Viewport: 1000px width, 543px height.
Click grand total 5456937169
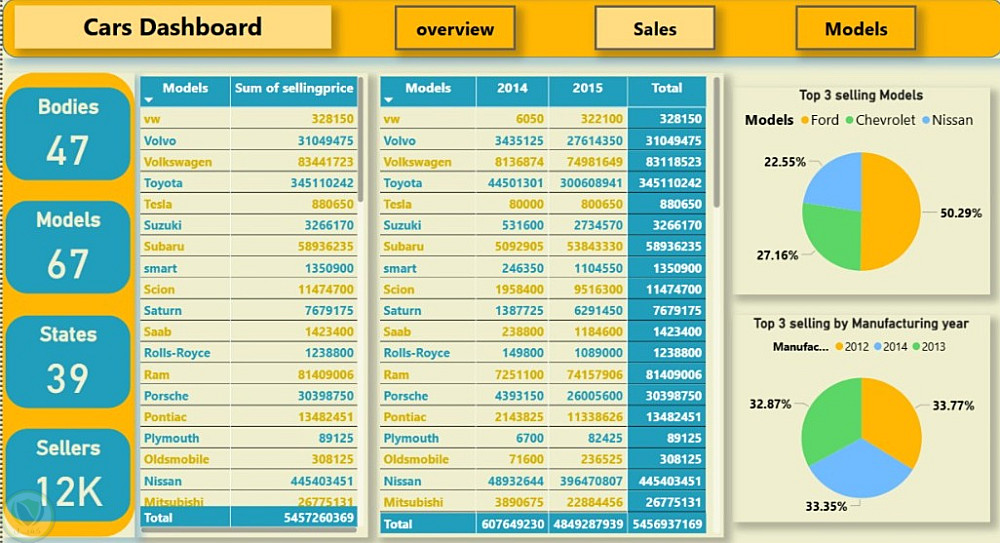coord(667,524)
